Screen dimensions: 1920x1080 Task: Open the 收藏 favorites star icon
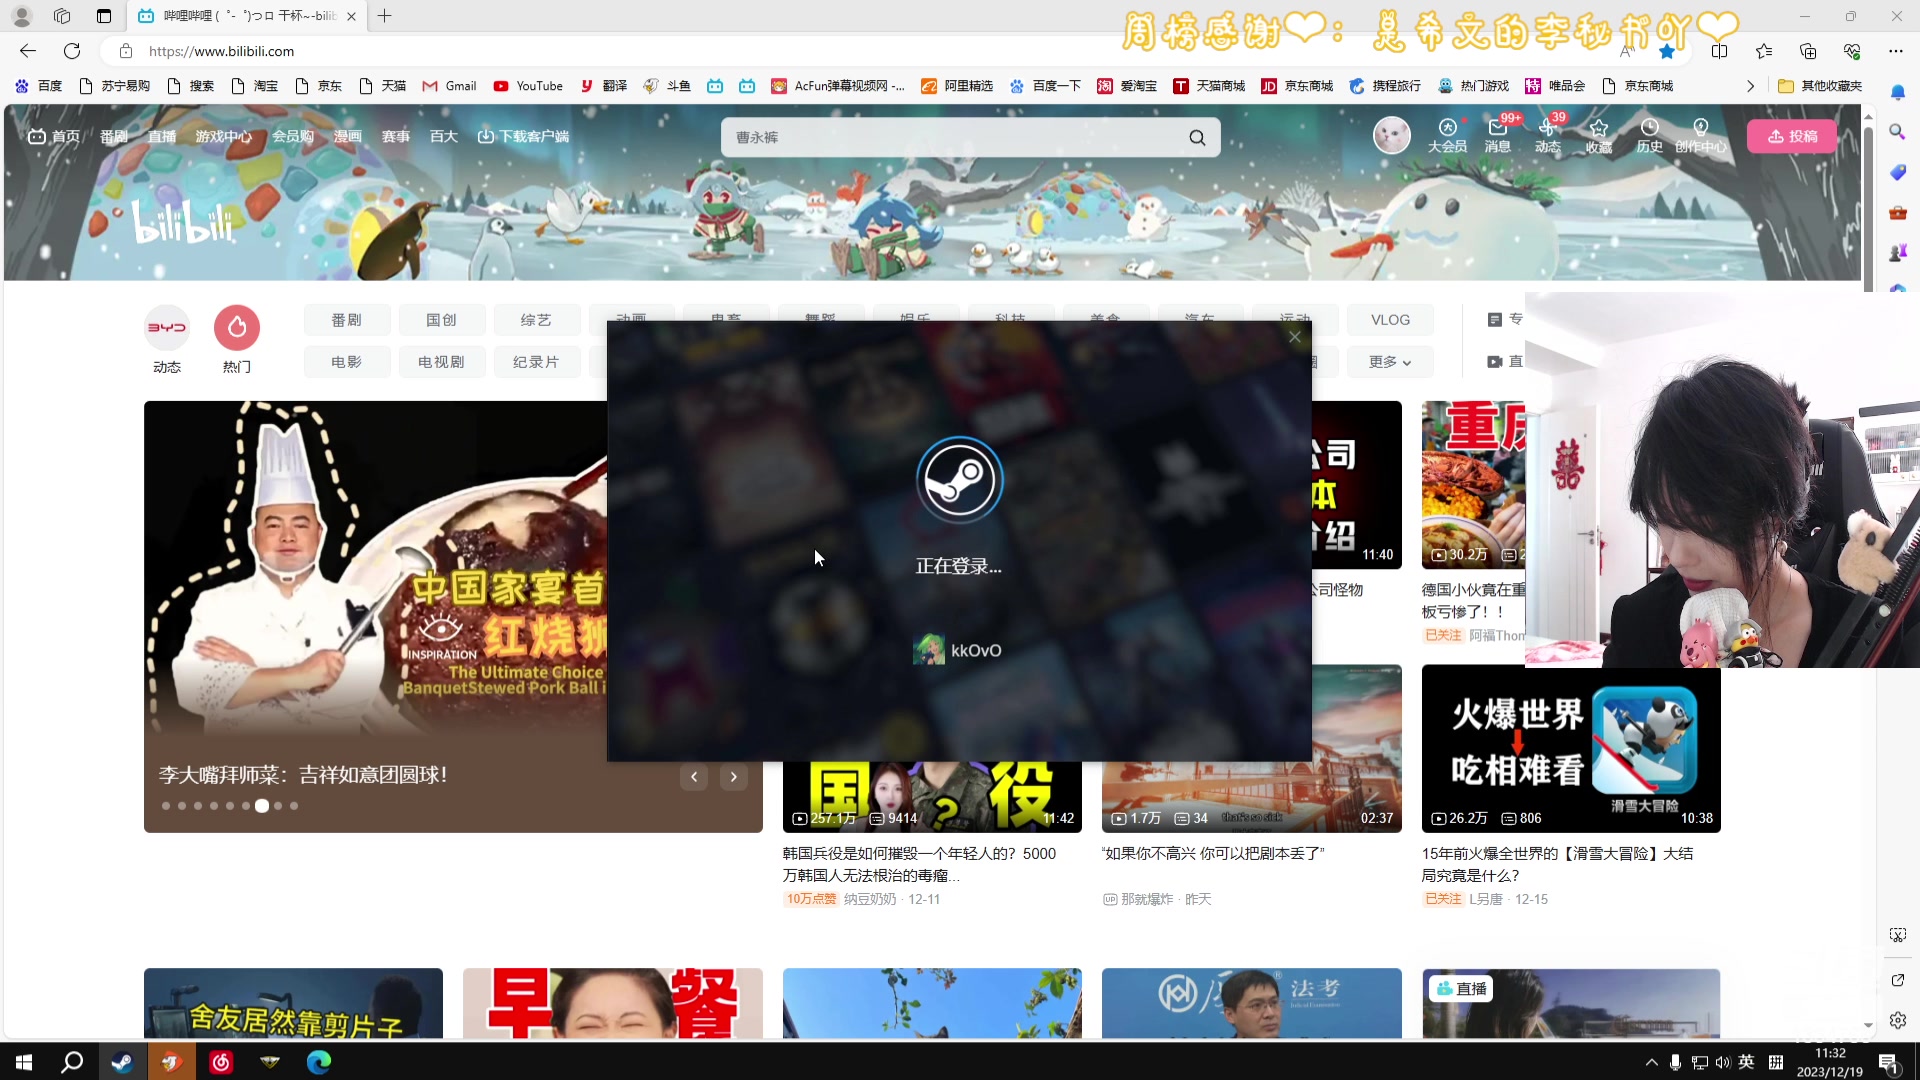(x=1598, y=136)
